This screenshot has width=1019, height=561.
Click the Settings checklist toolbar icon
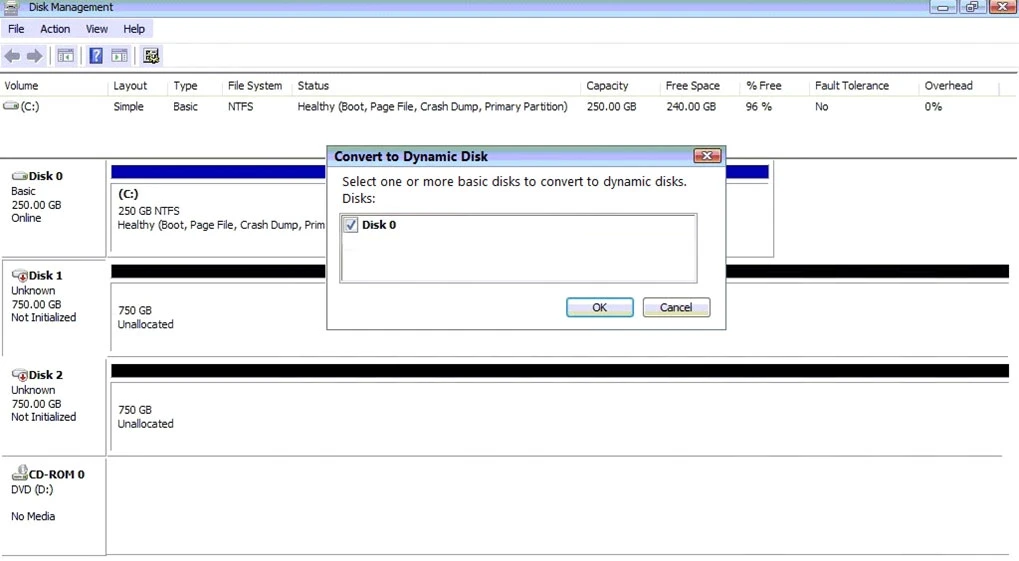coord(151,56)
